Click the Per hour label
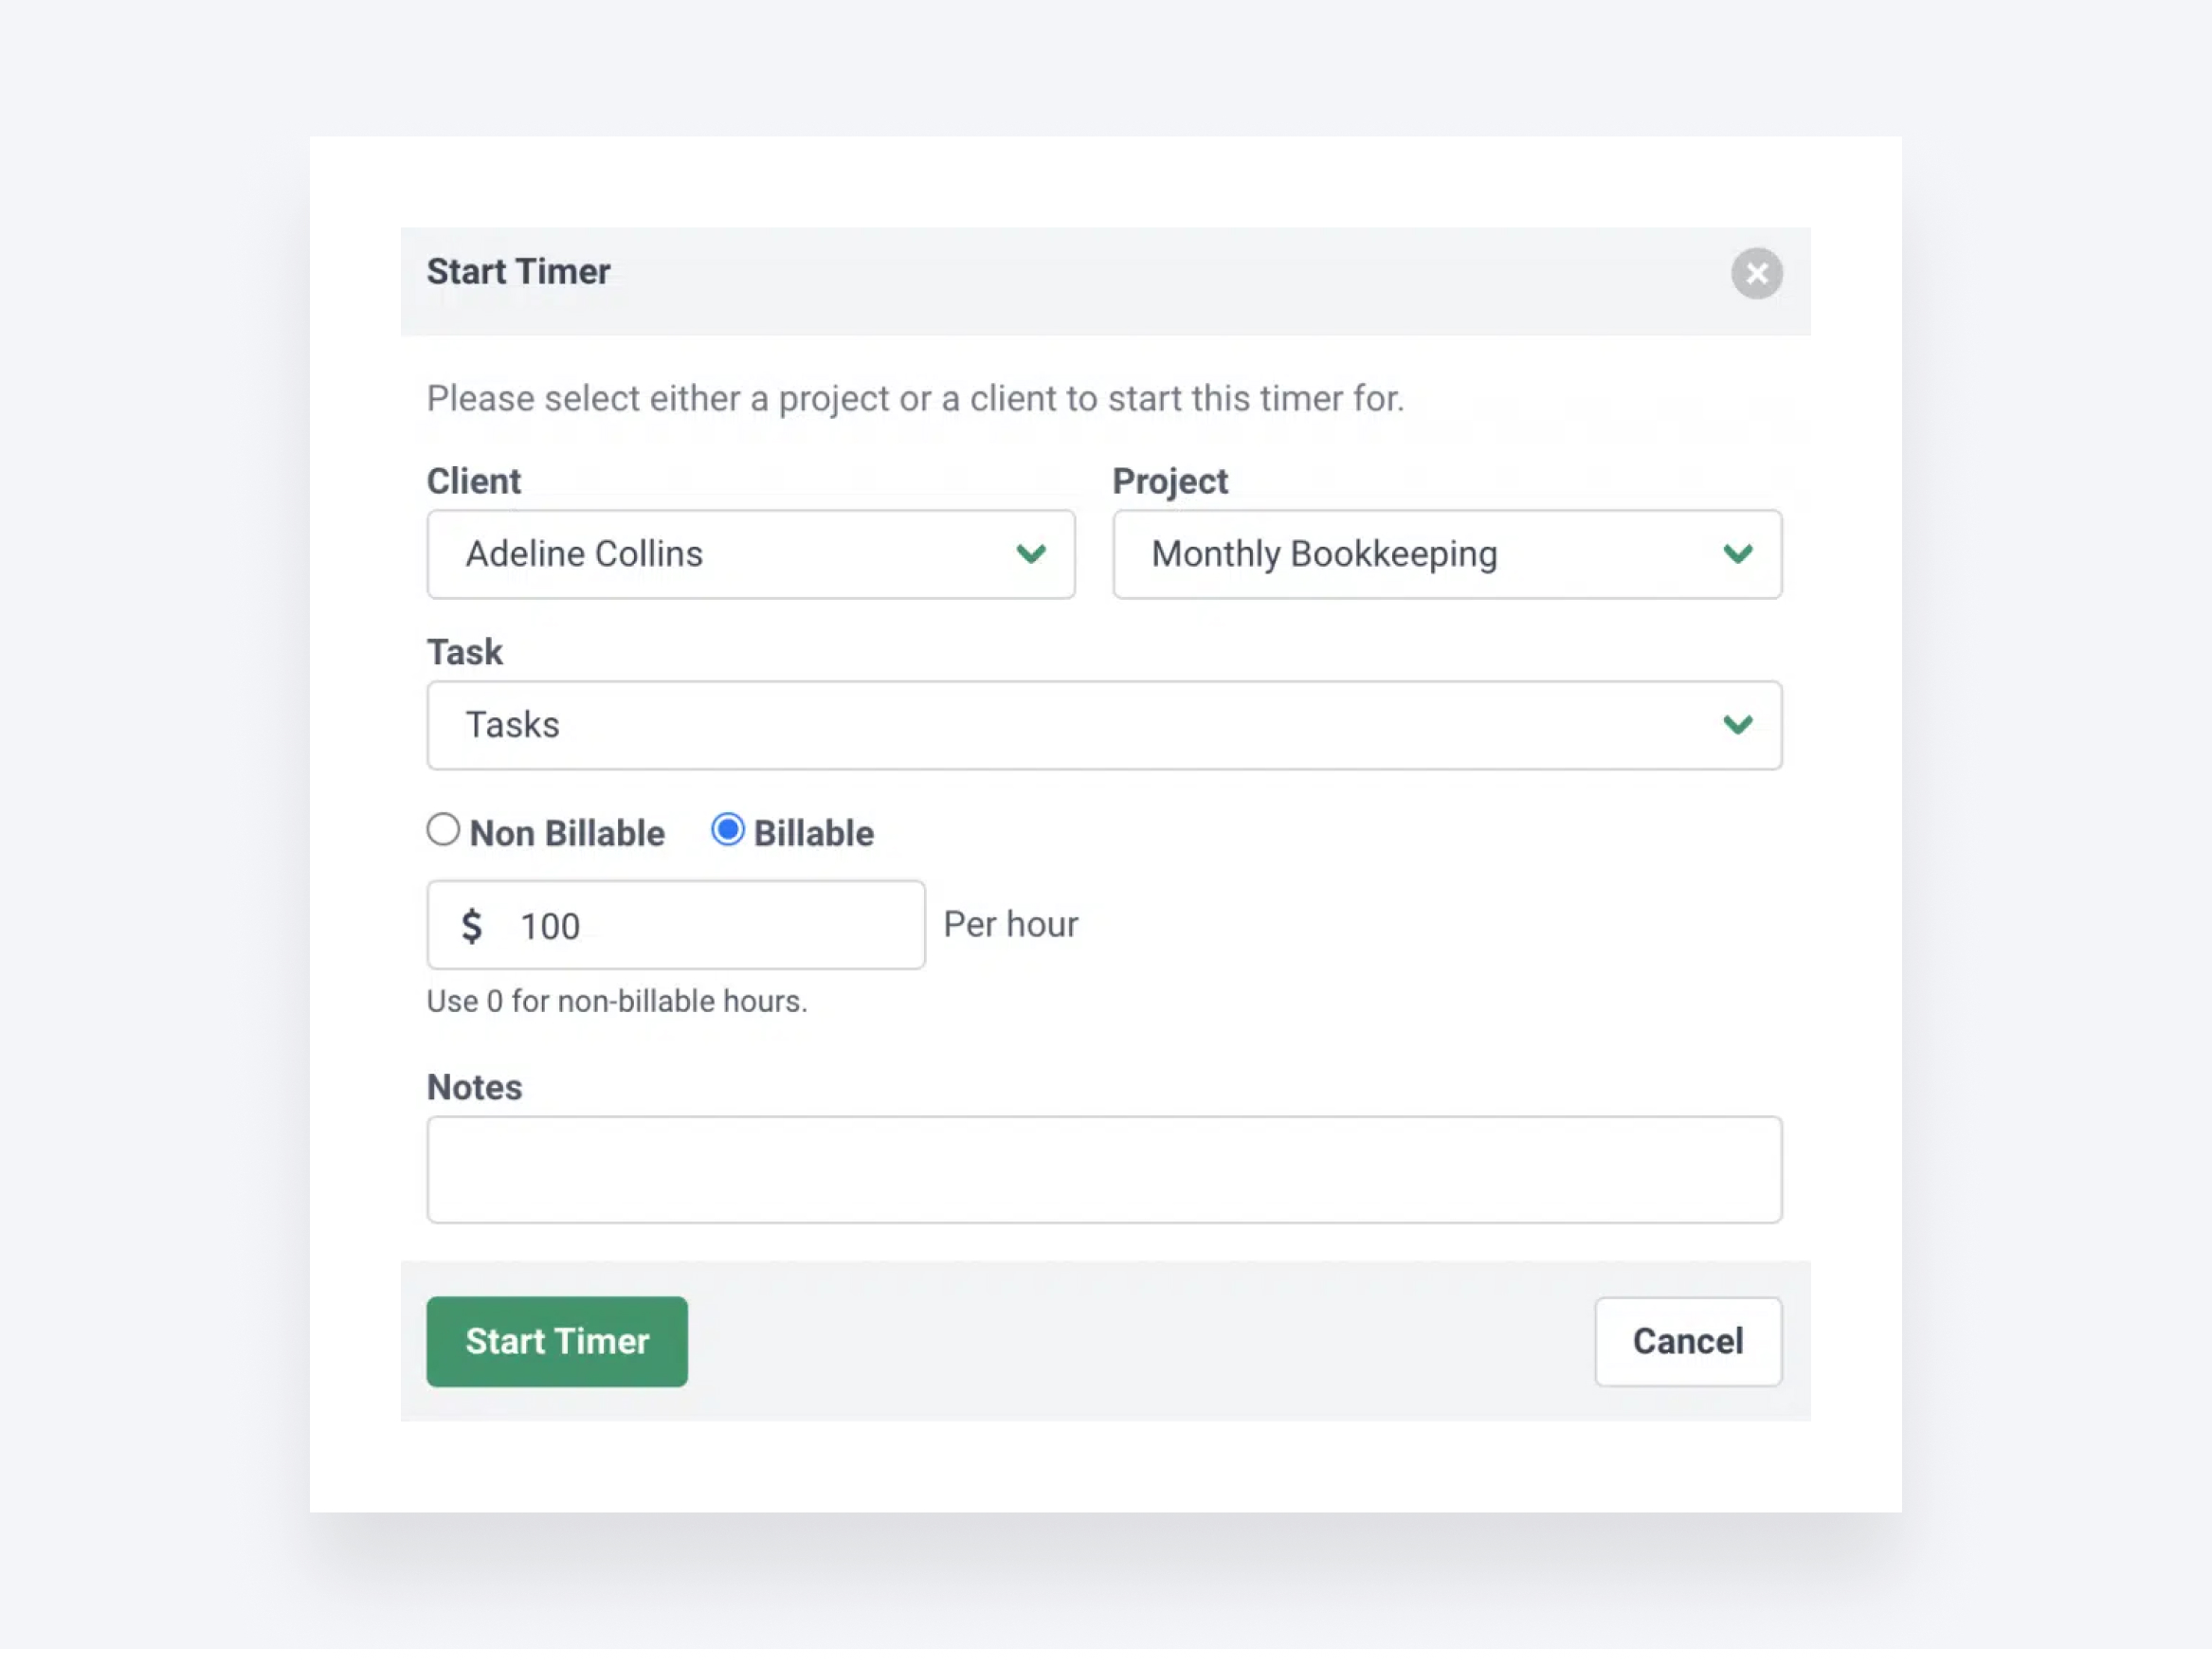Viewport: 2212px width, 1666px height. pyautogui.click(x=1011, y=924)
